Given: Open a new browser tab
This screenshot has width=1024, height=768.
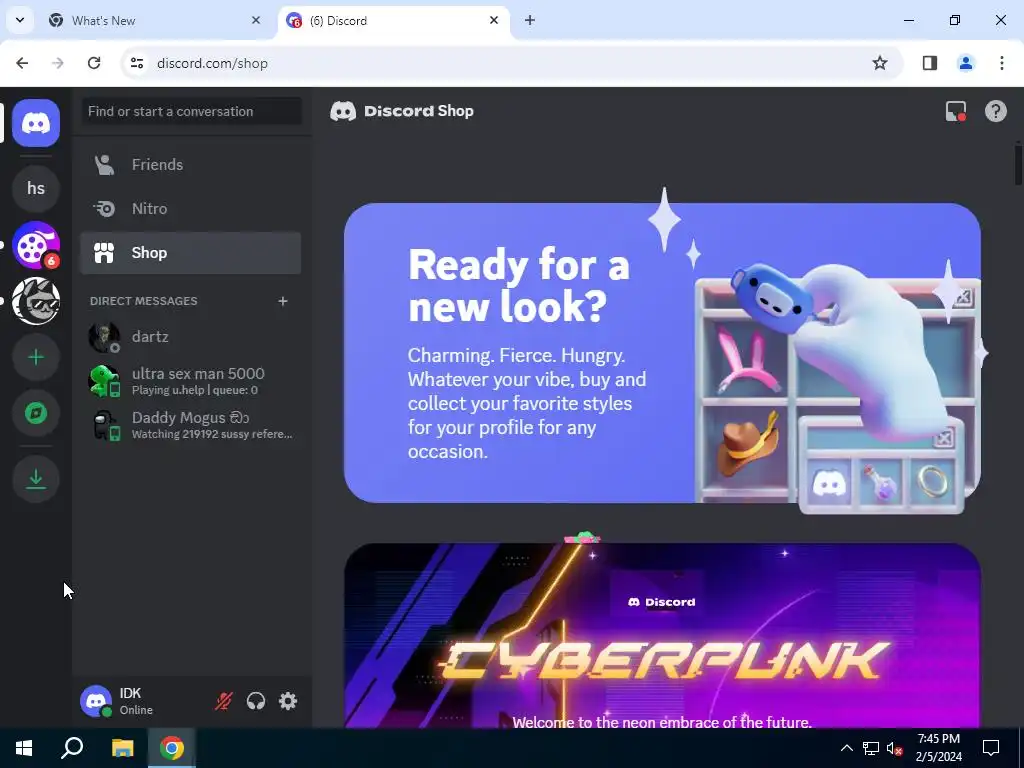Looking at the screenshot, I should coord(530,20).
